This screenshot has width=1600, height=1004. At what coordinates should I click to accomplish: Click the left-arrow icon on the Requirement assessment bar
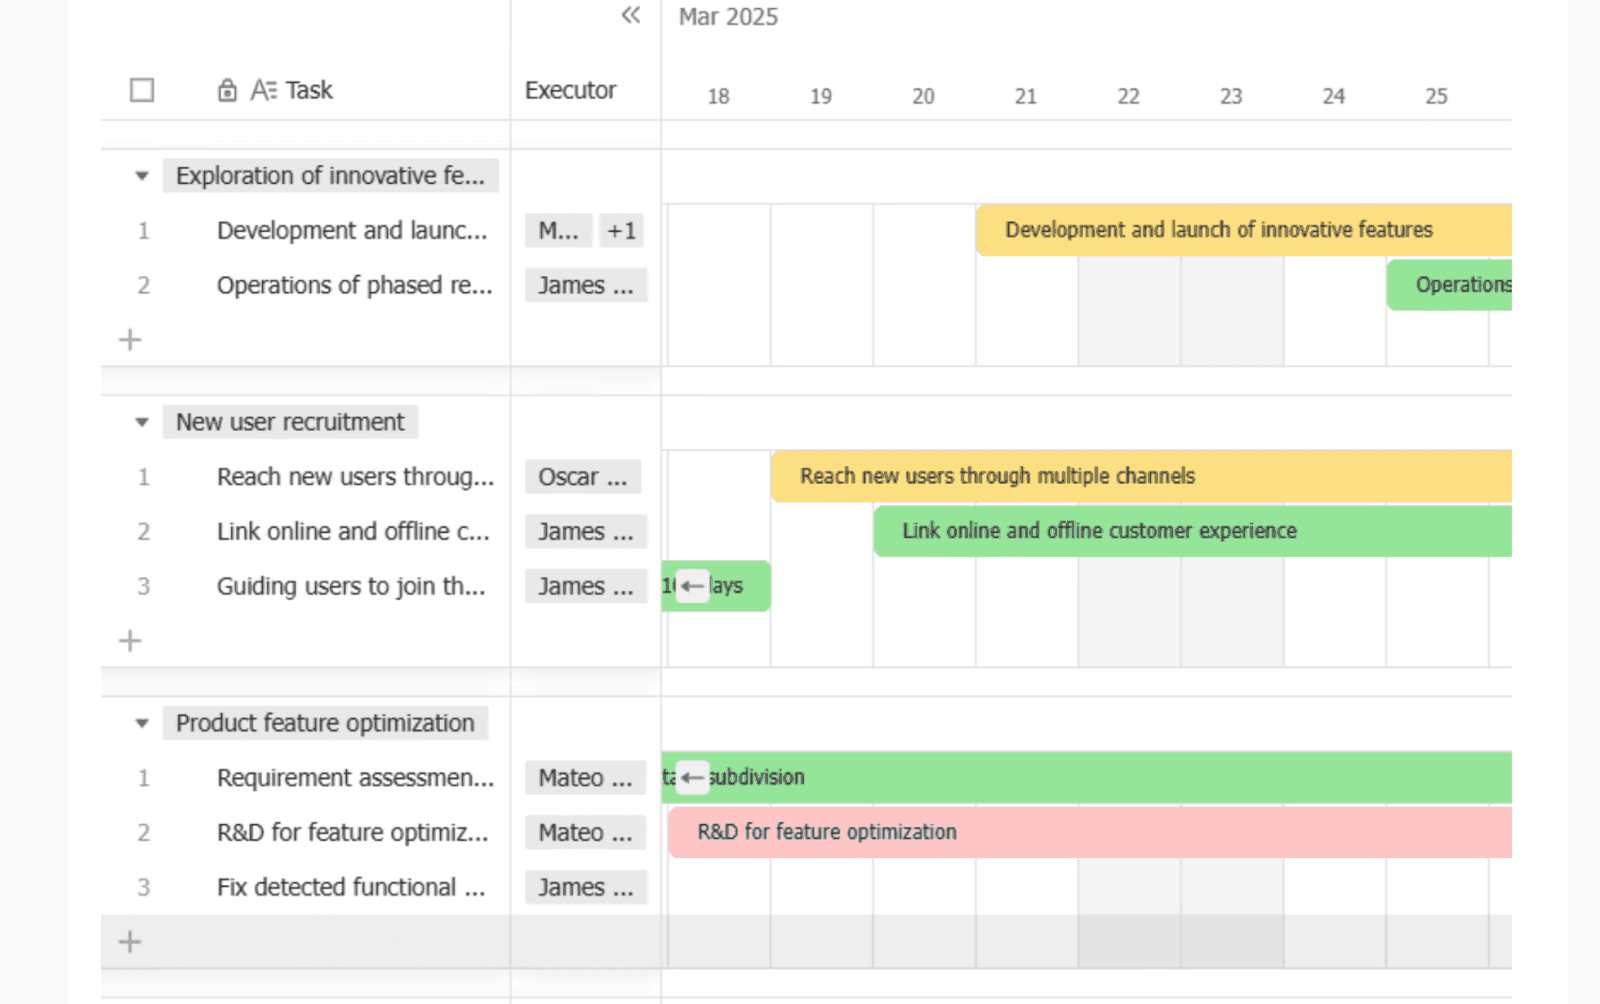(x=691, y=777)
